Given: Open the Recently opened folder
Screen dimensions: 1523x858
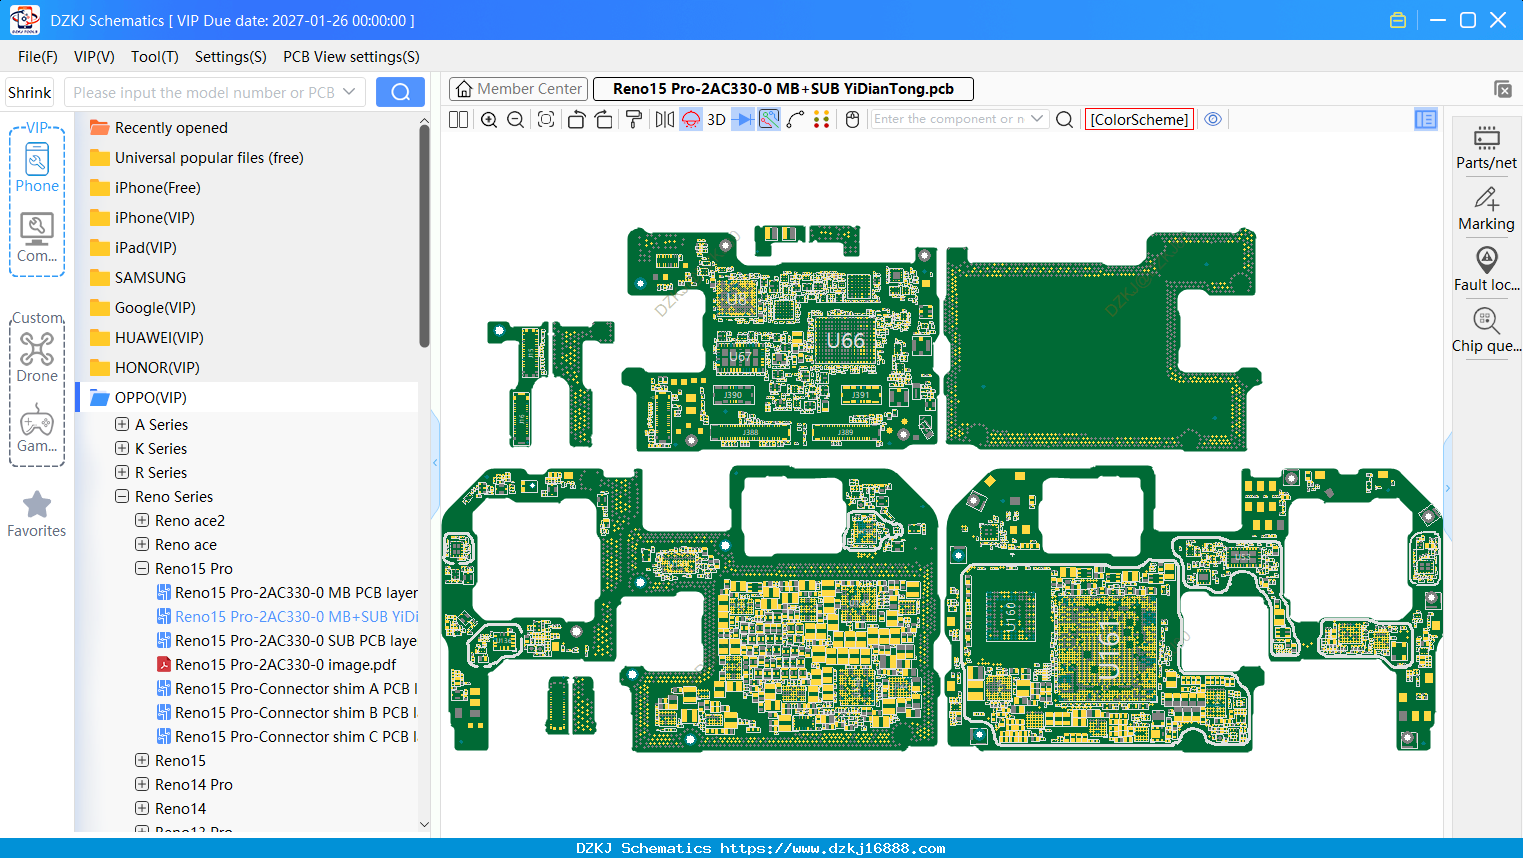Looking at the screenshot, I should tap(171, 127).
